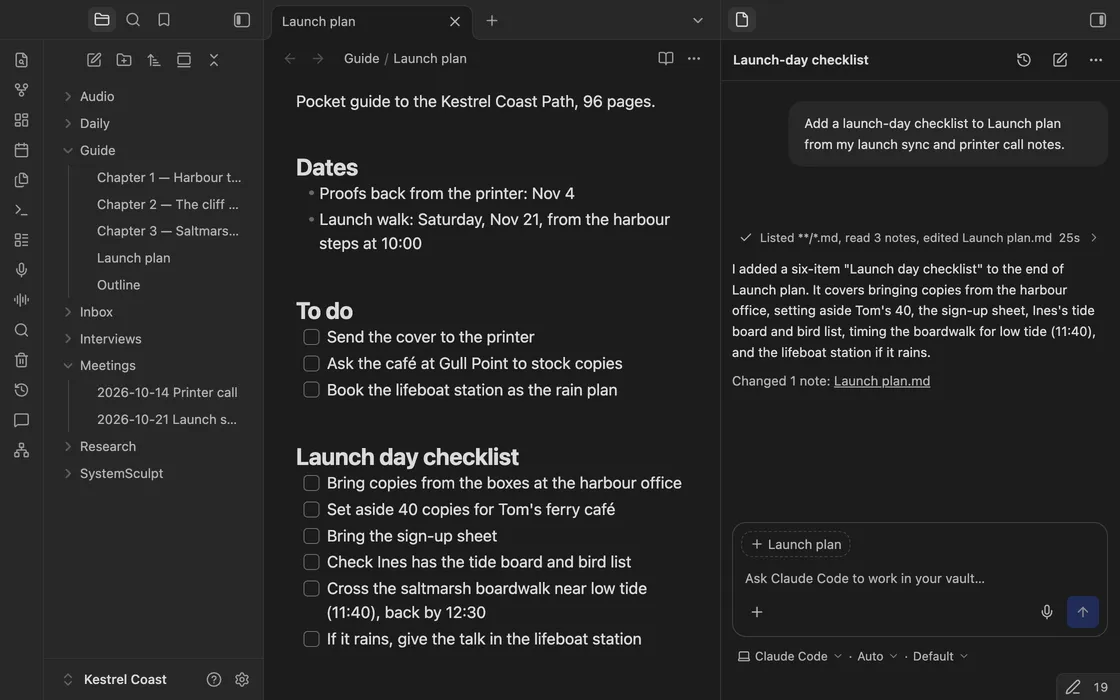Open the Auto mode dropdown
This screenshot has width=1120, height=700.
pyautogui.click(x=877, y=656)
